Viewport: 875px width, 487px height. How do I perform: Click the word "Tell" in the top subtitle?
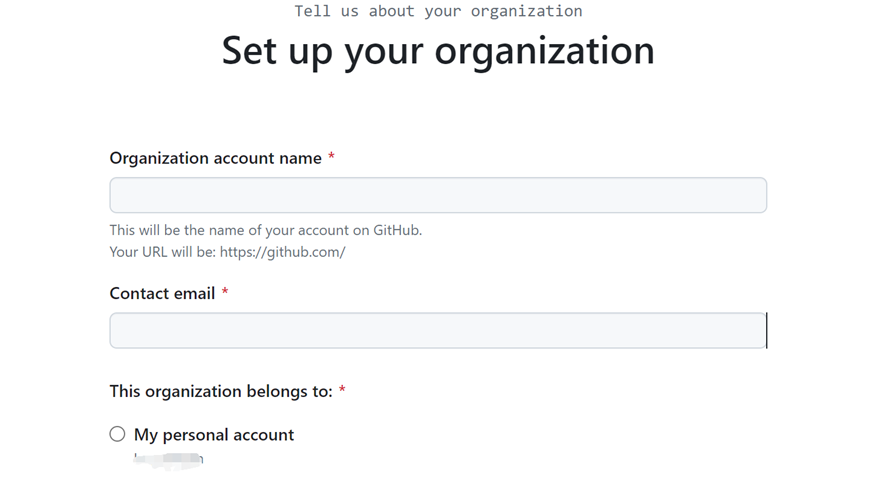point(313,12)
